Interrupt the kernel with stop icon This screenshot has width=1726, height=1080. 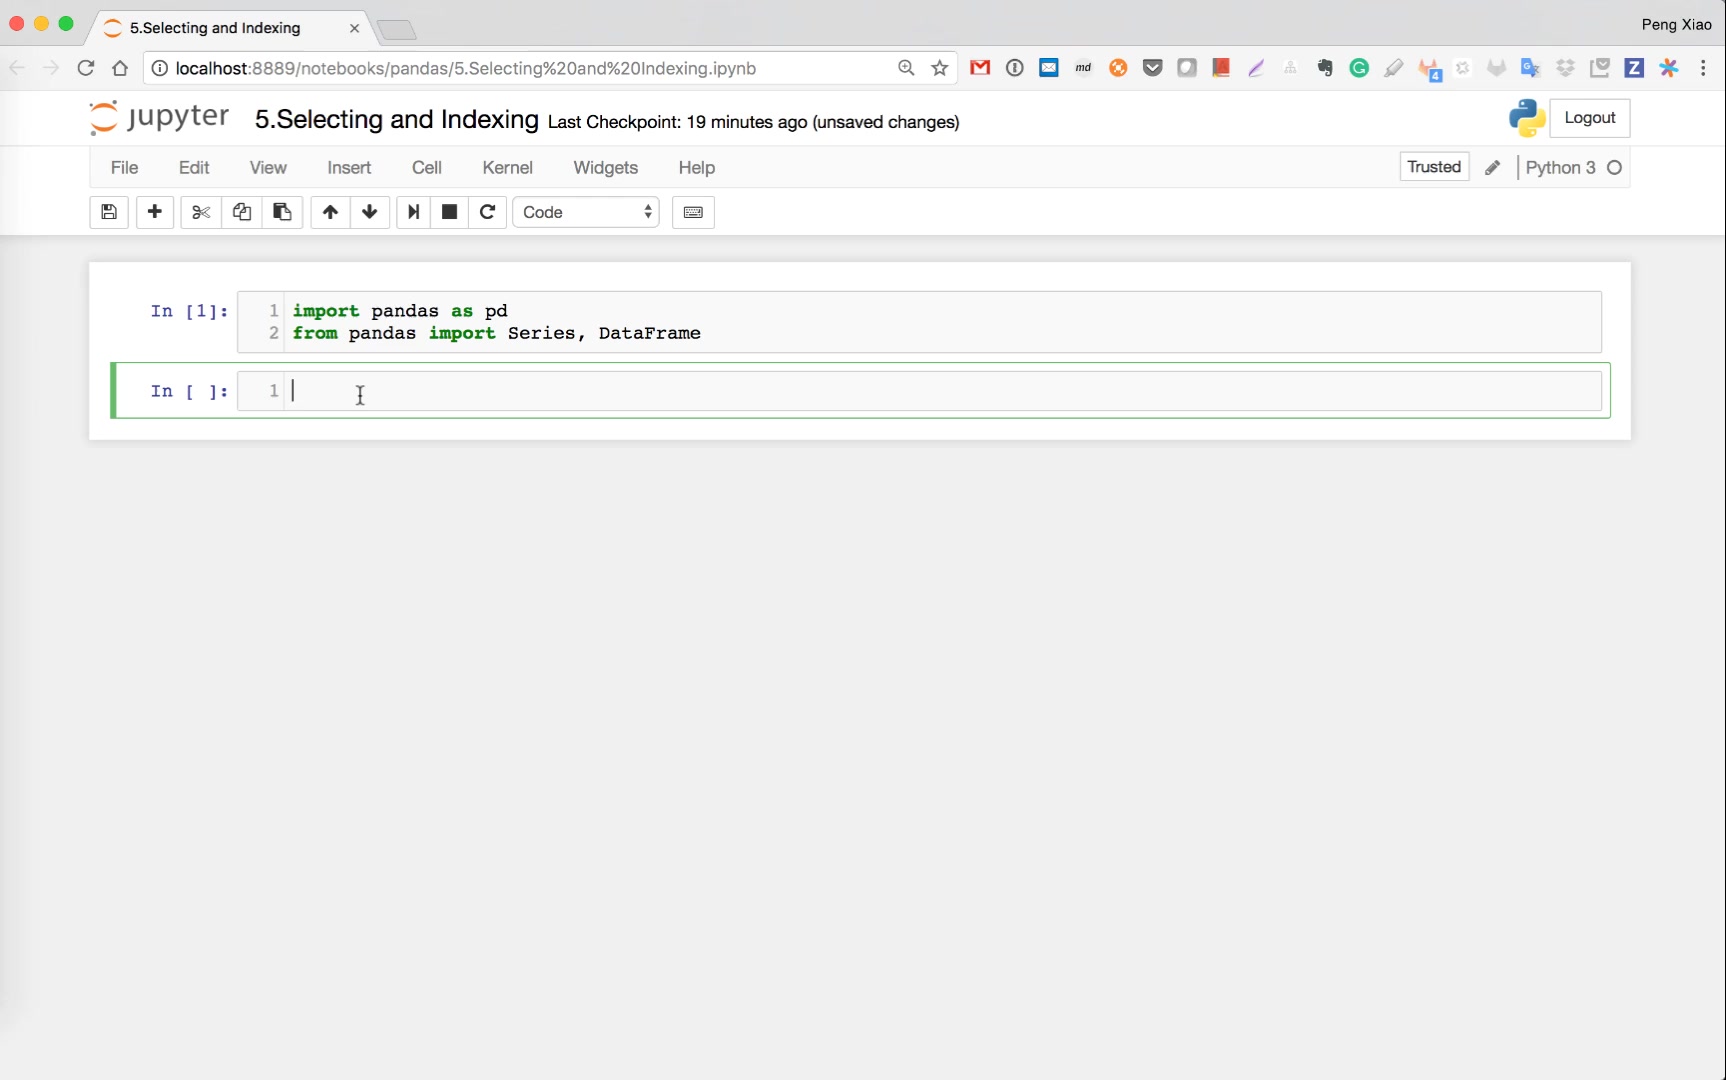point(450,212)
